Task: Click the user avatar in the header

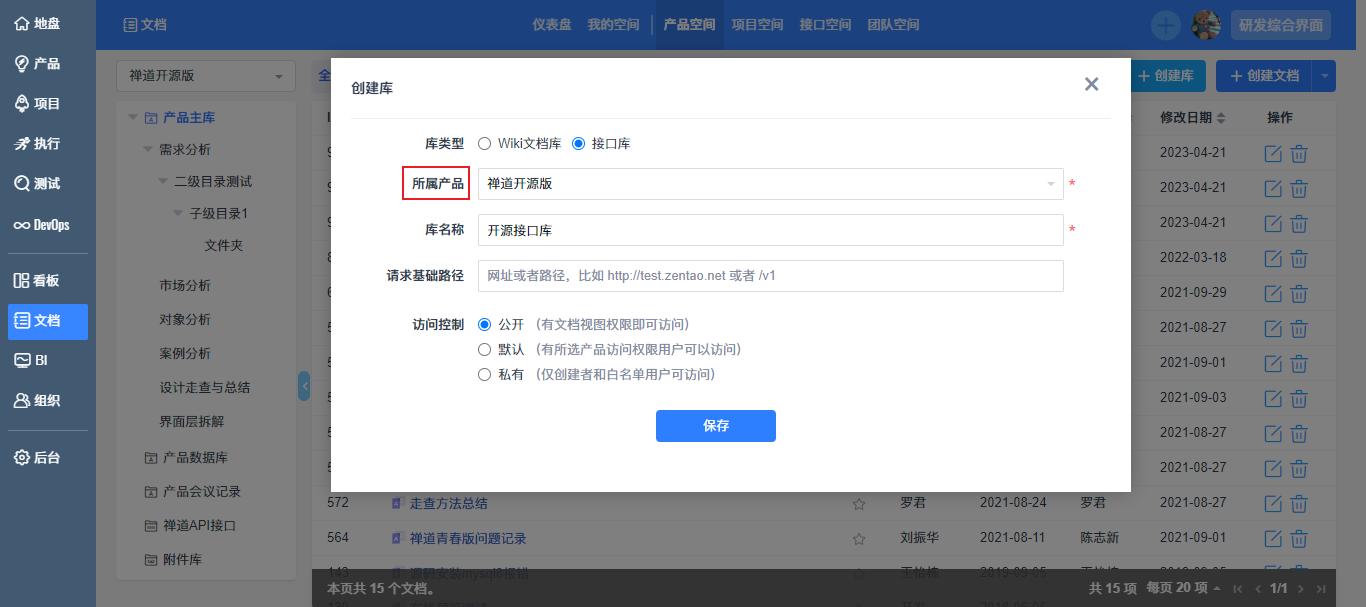Action: [1207, 25]
